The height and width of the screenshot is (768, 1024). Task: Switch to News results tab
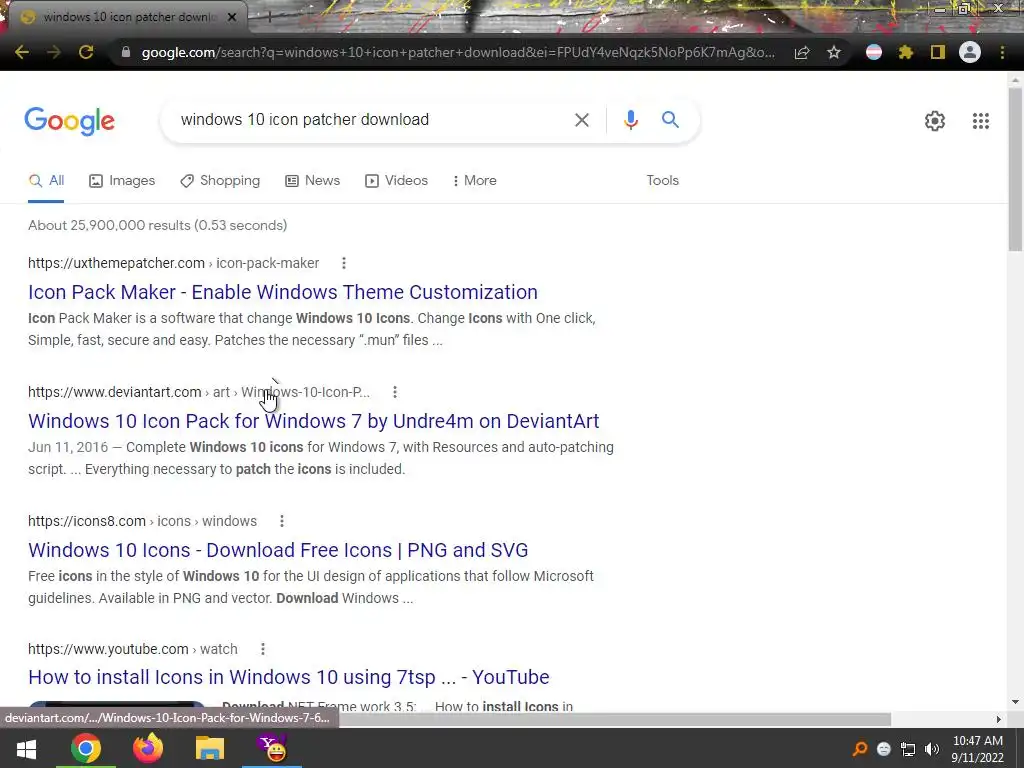pyautogui.click(x=313, y=181)
